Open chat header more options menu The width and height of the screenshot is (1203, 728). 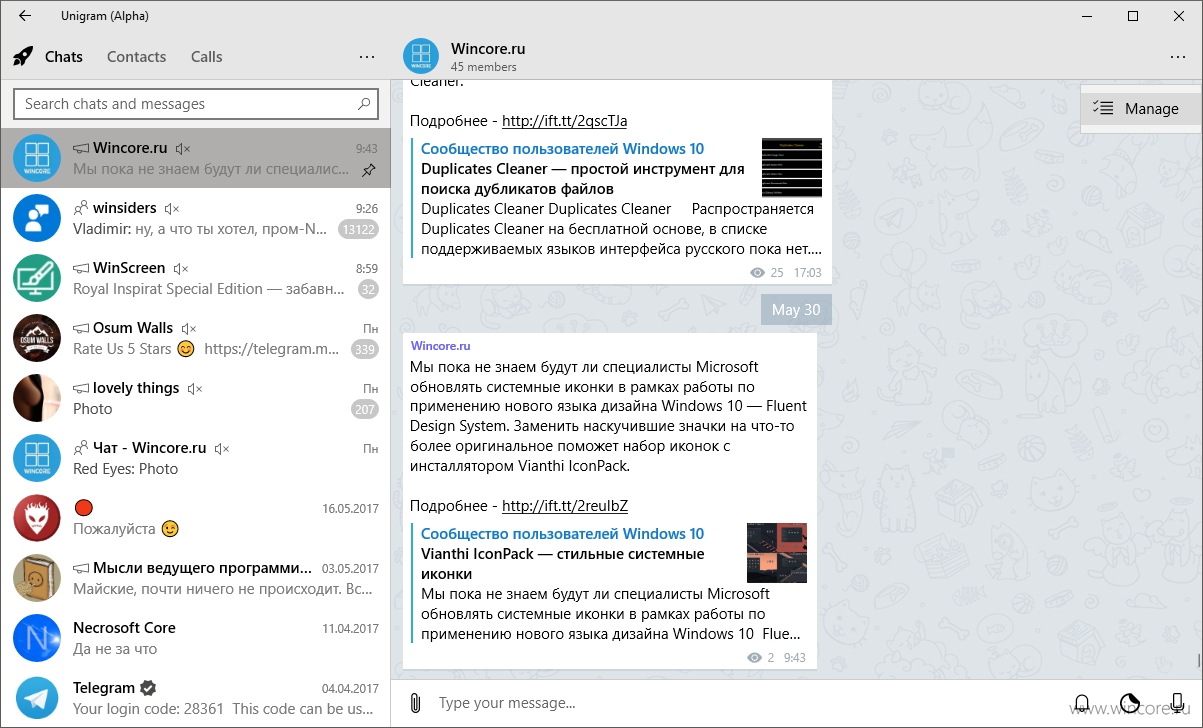click(x=1177, y=57)
